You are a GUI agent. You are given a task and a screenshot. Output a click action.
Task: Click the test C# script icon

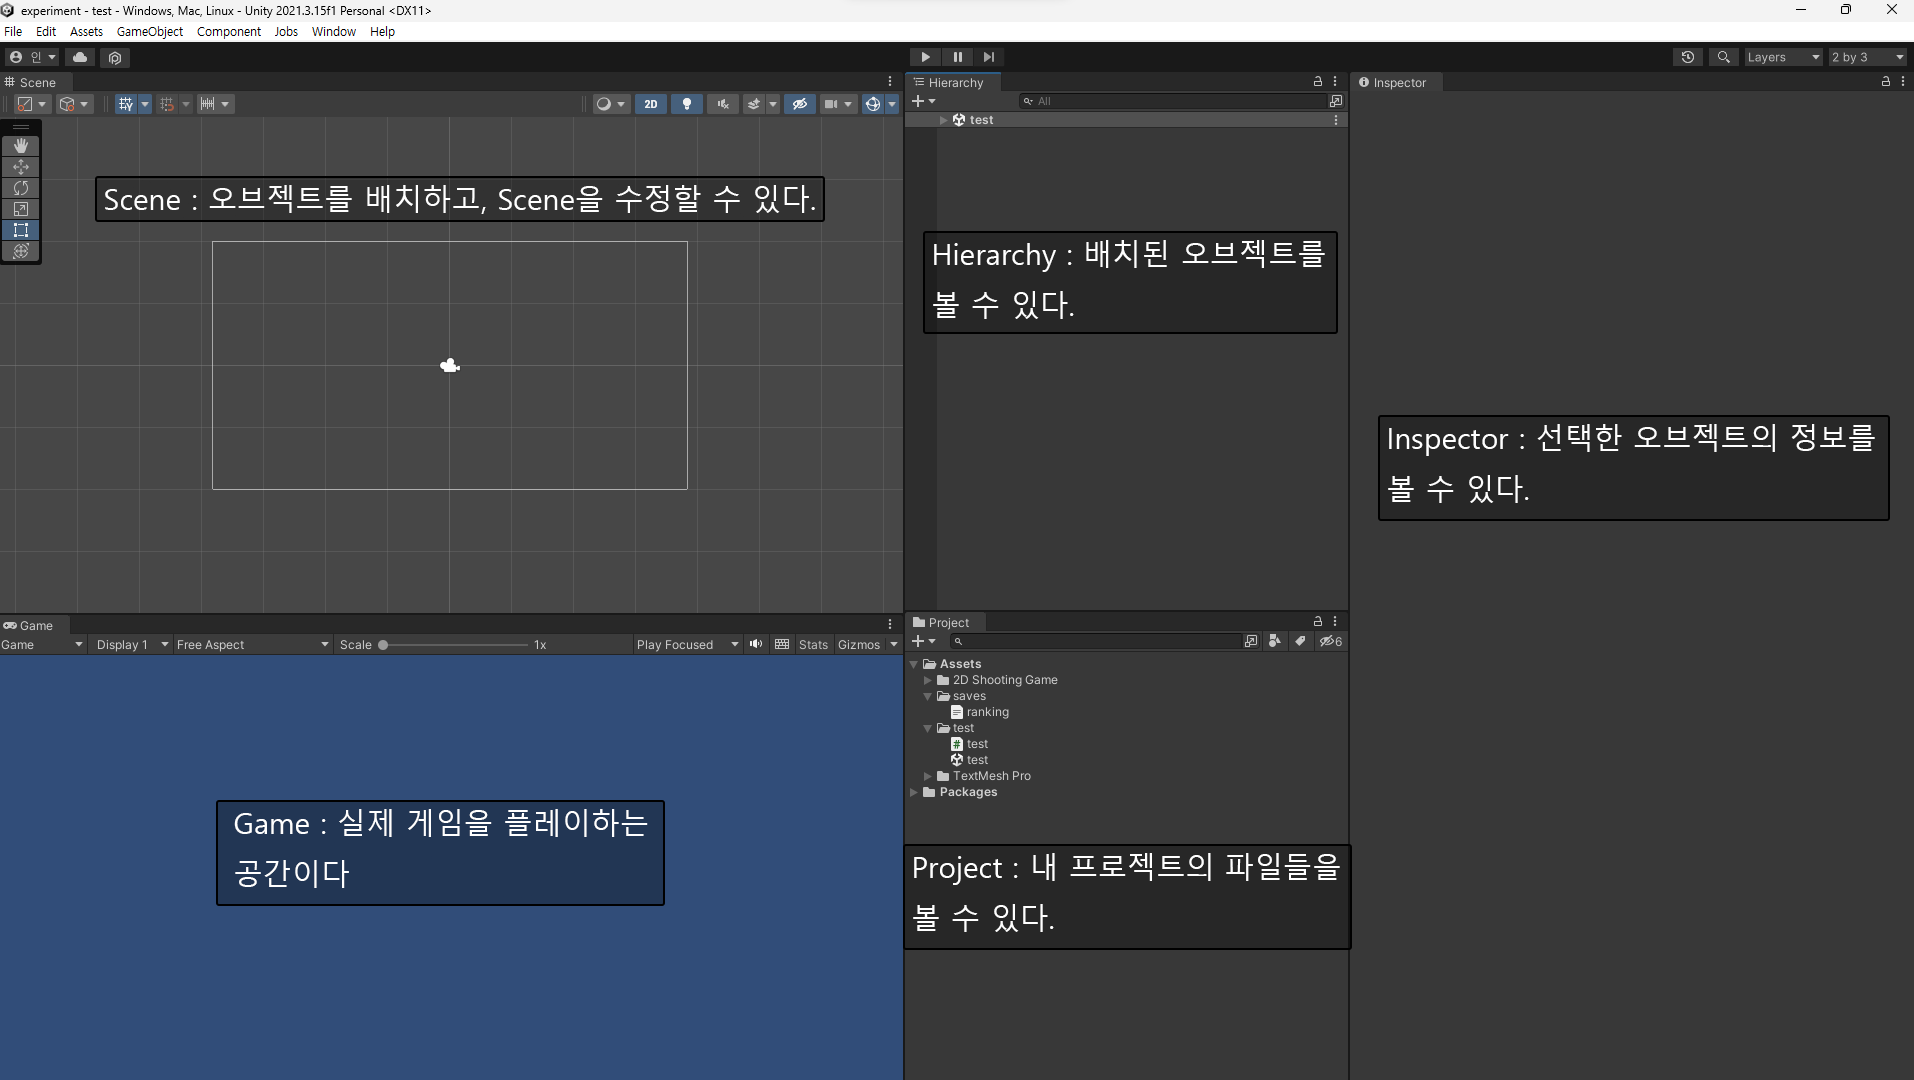pos(957,744)
